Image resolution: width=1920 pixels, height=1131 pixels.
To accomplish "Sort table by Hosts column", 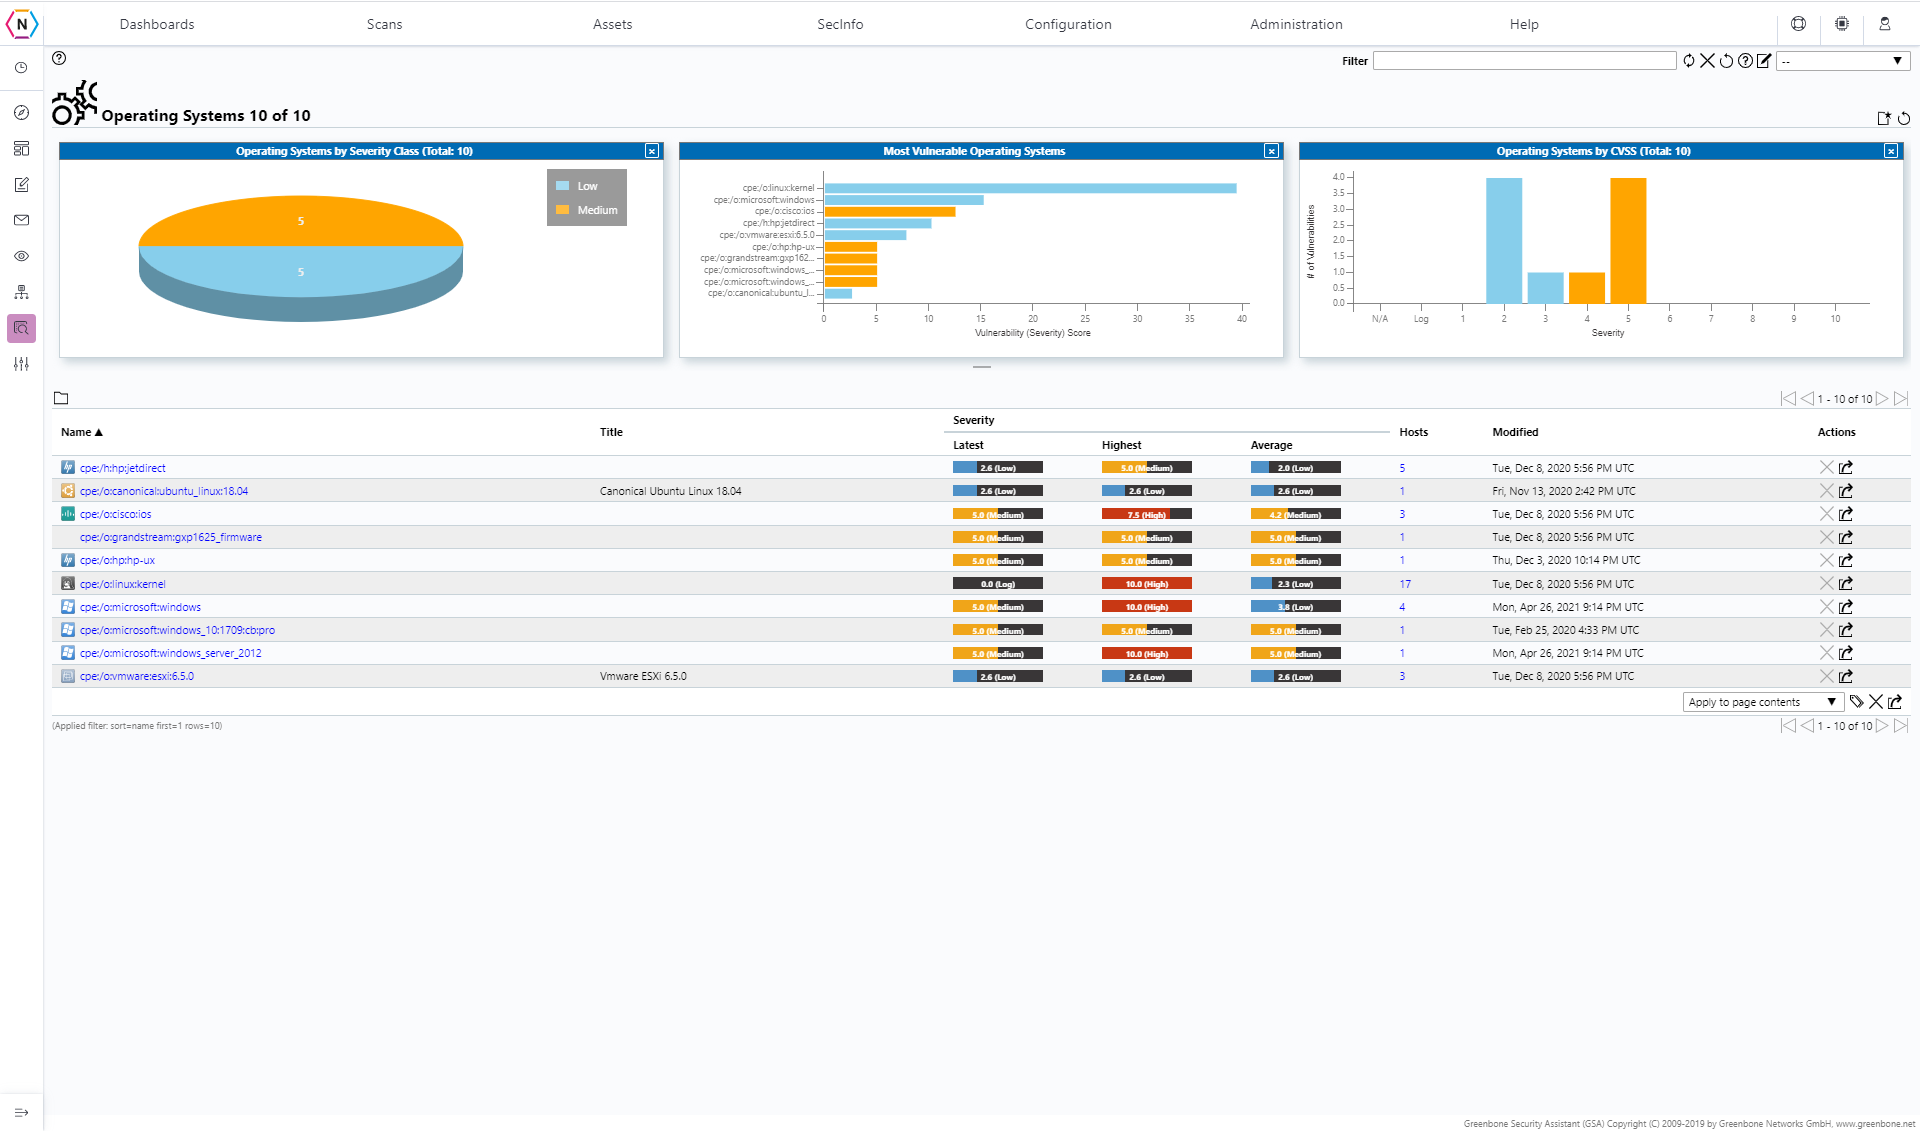I will (x=1413, y=432).
